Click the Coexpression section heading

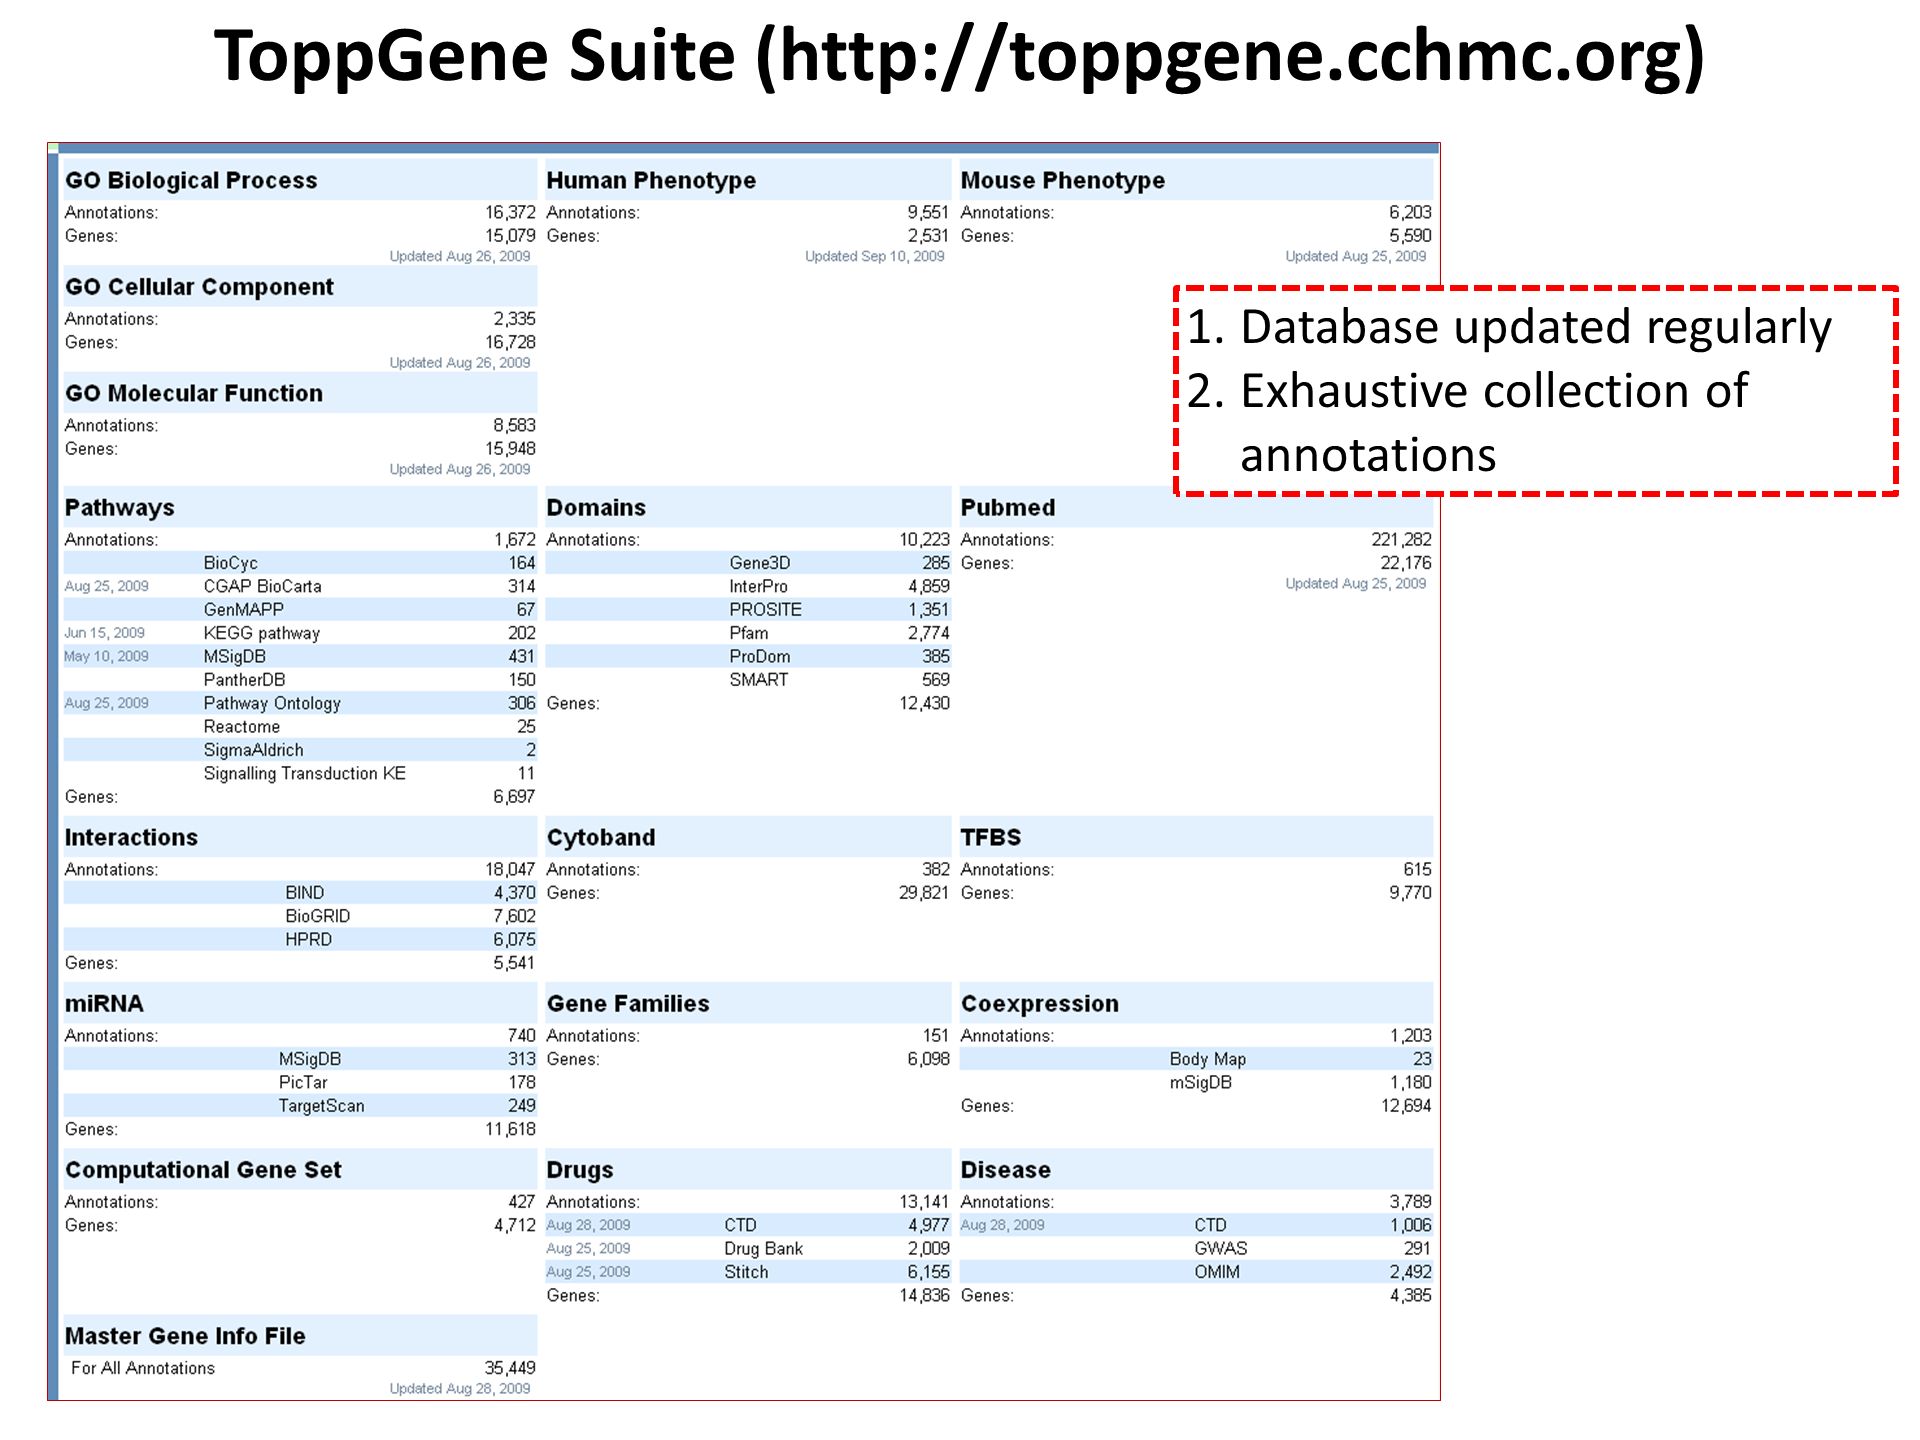point(1040,1004)
